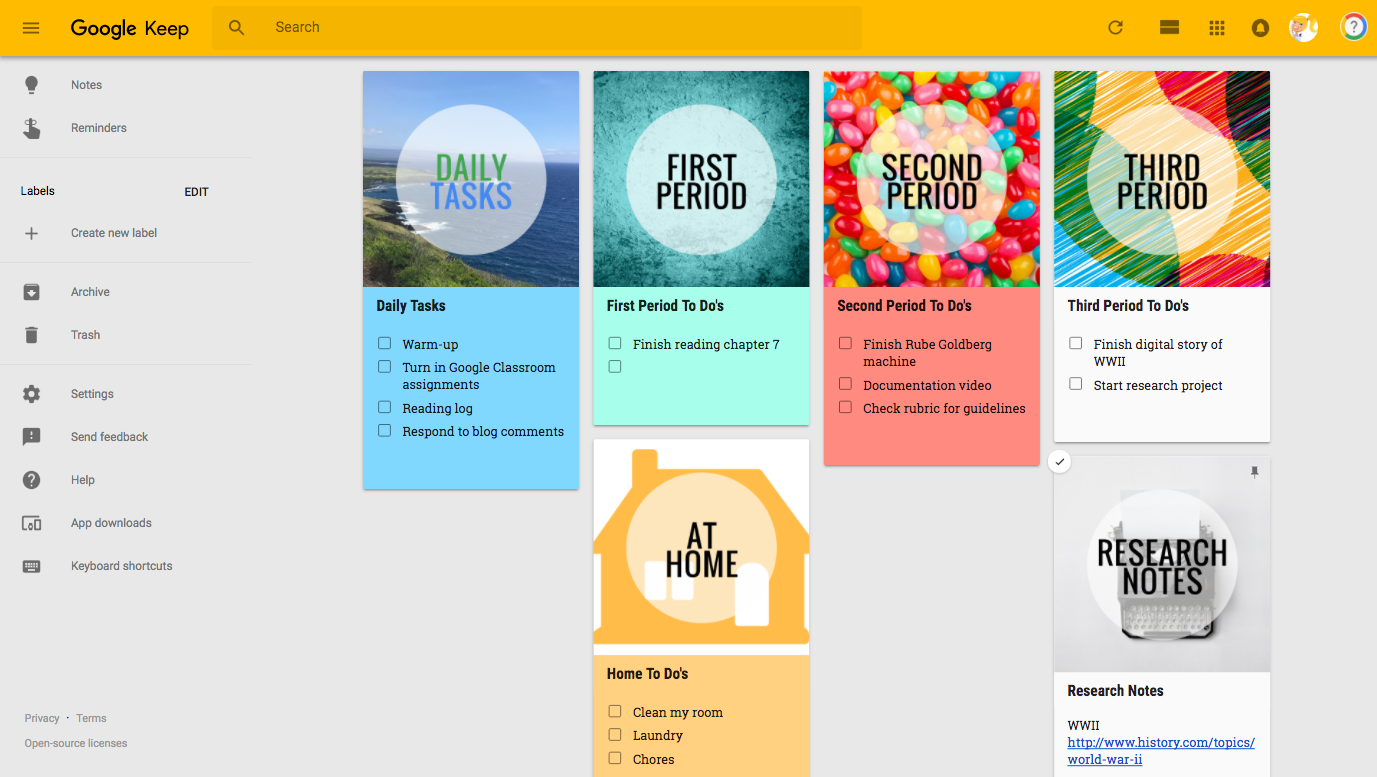This screenshot has width=1377, height=777.
Task: Select Reminders in the sidebar
Action: pos(98,127)
